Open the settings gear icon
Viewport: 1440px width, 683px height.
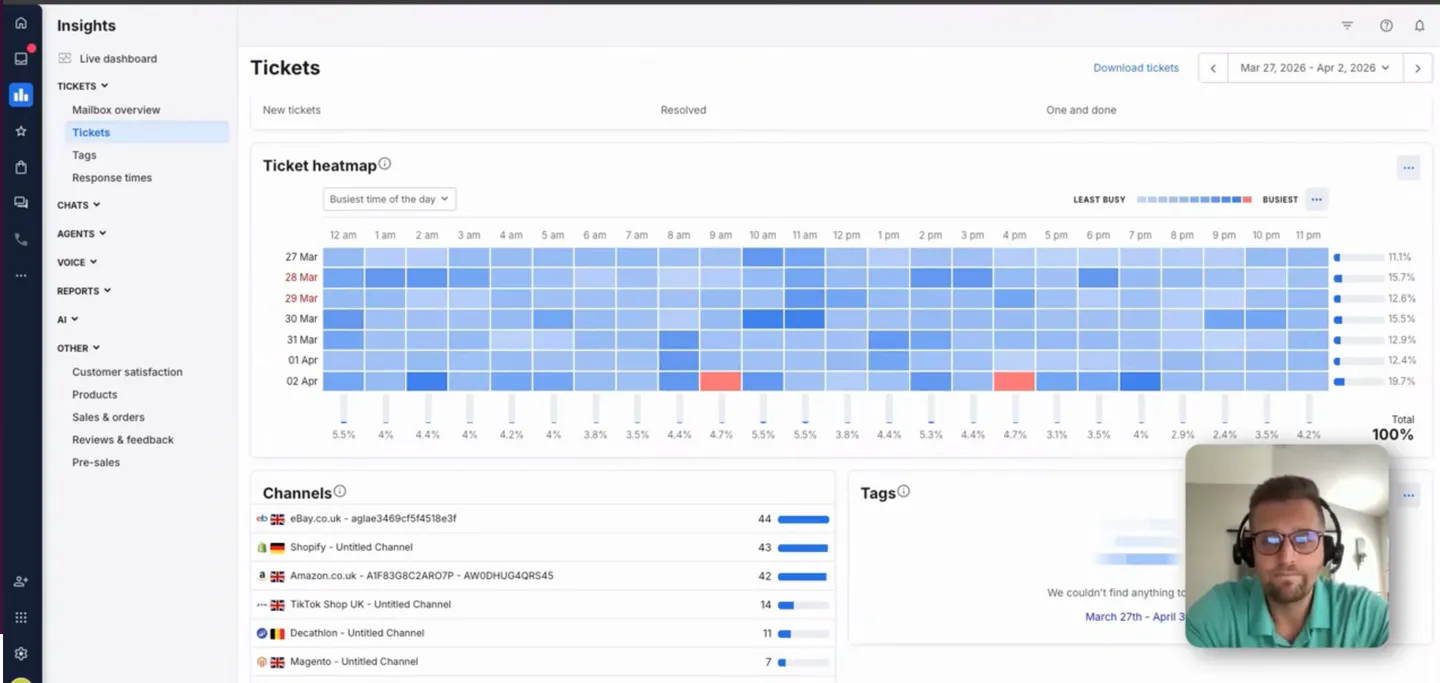click(x=21, y=653)
